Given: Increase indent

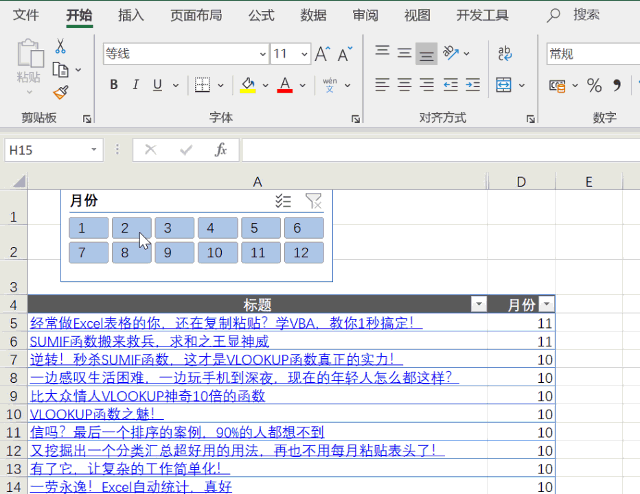Looking at the screenshot, I should point(473,85).
